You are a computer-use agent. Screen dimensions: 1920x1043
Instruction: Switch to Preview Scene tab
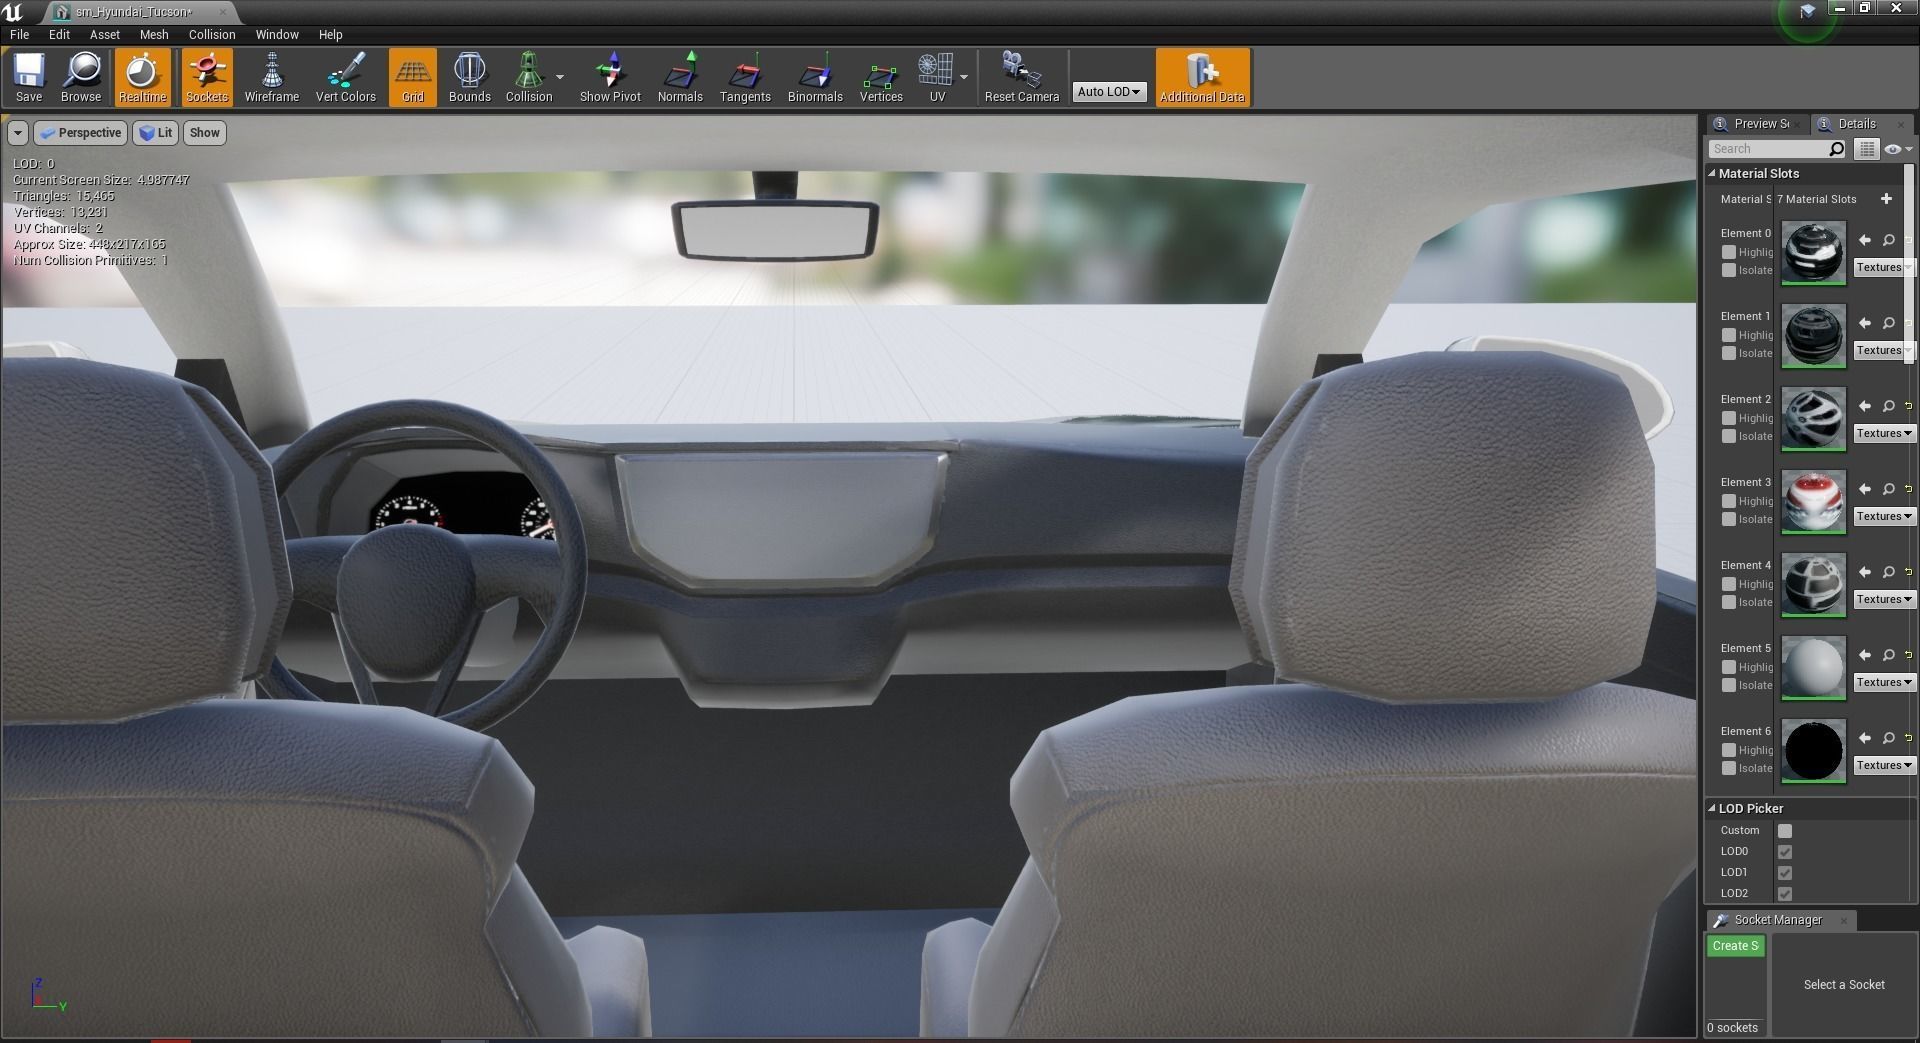[x=1758, y=124]
